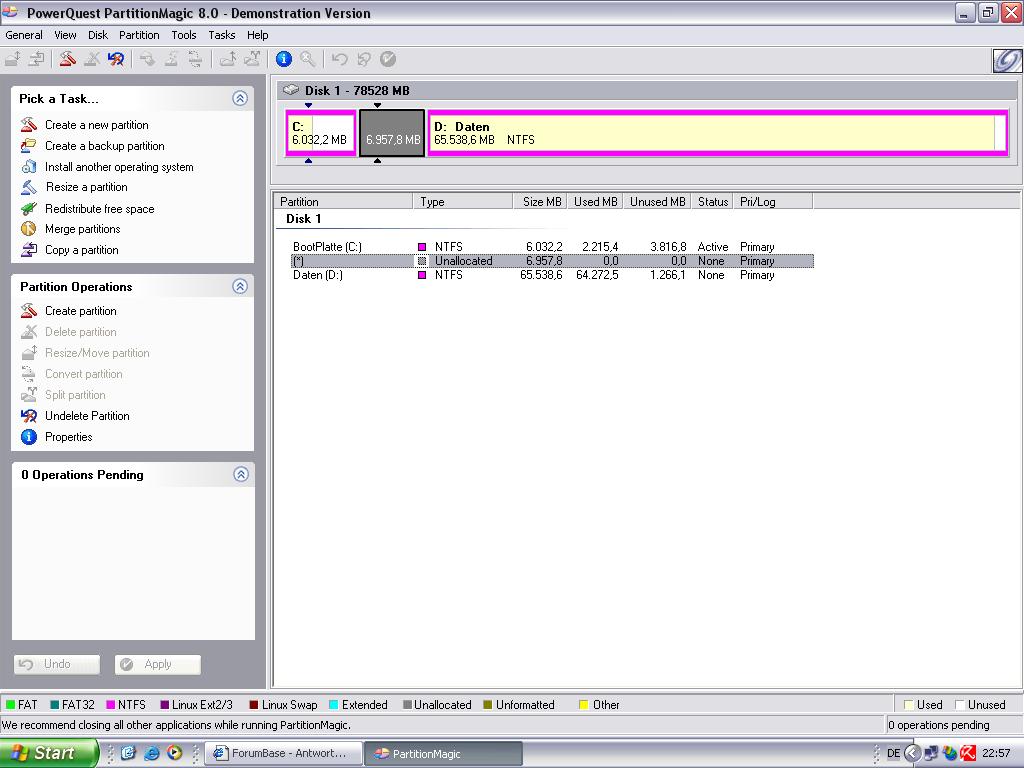Click the Redistribute free space link
Viewport: 1024px width, 768px height.
99,209
